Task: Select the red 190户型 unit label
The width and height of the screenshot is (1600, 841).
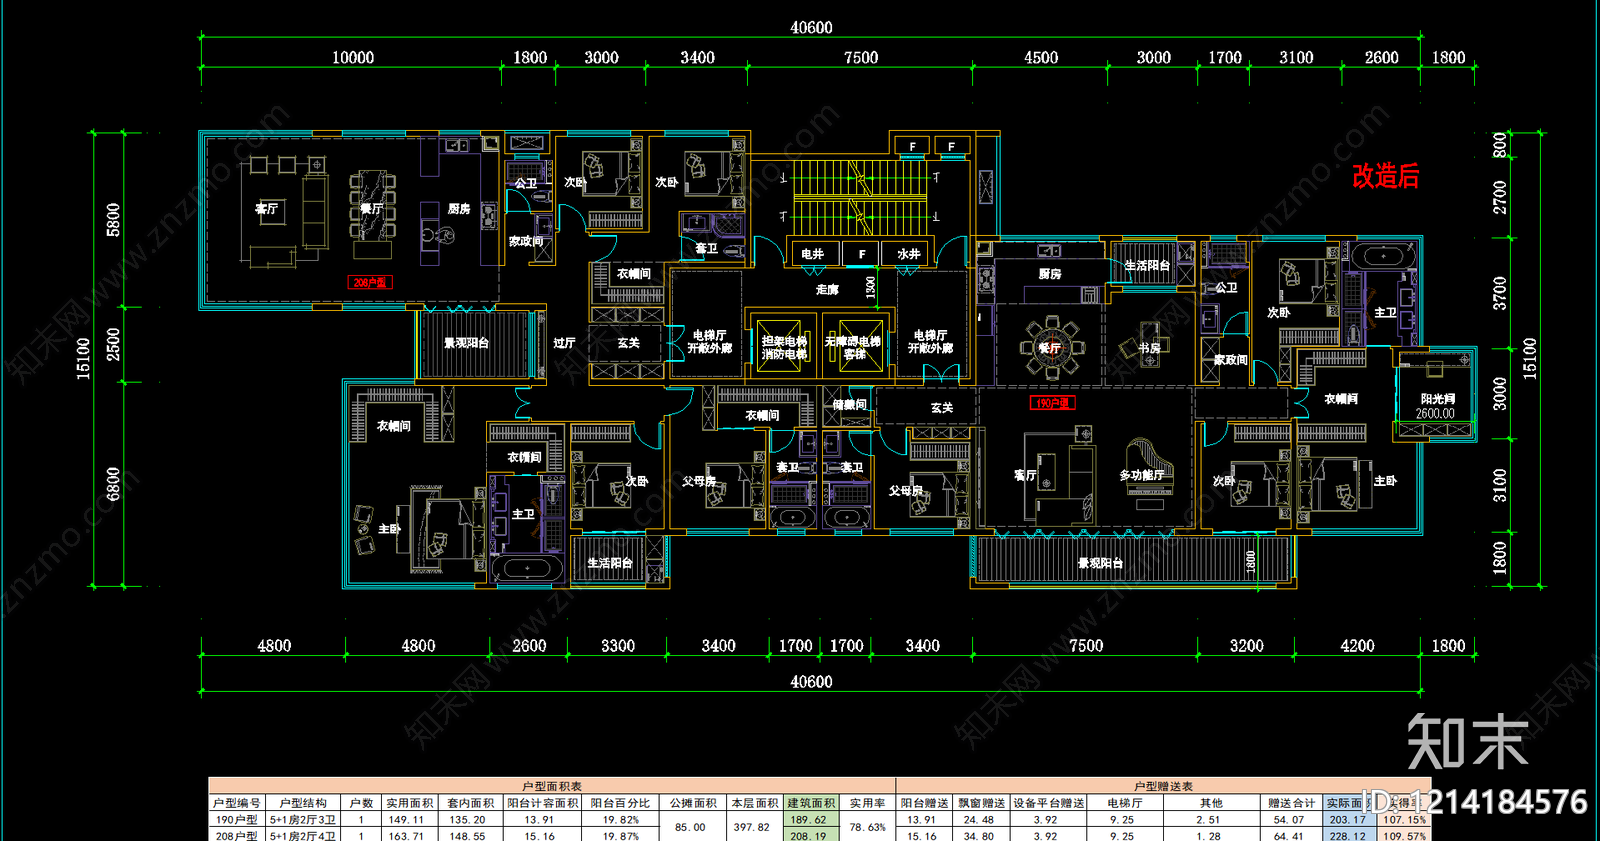Action: 1052,403
